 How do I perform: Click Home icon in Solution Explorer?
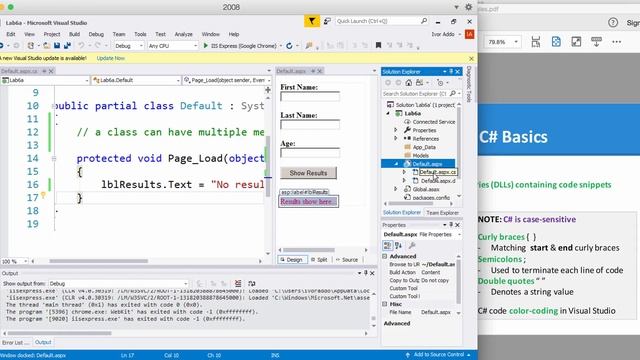pos(409,83)
